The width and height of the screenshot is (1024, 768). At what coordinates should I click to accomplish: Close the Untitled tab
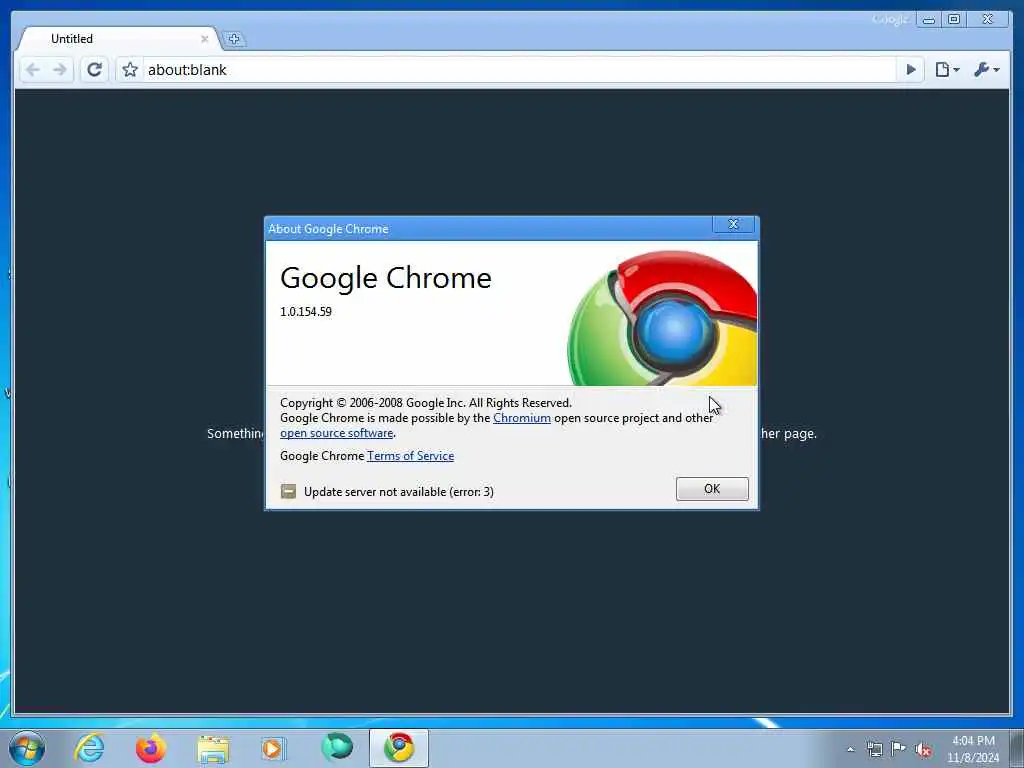(204, 39)
